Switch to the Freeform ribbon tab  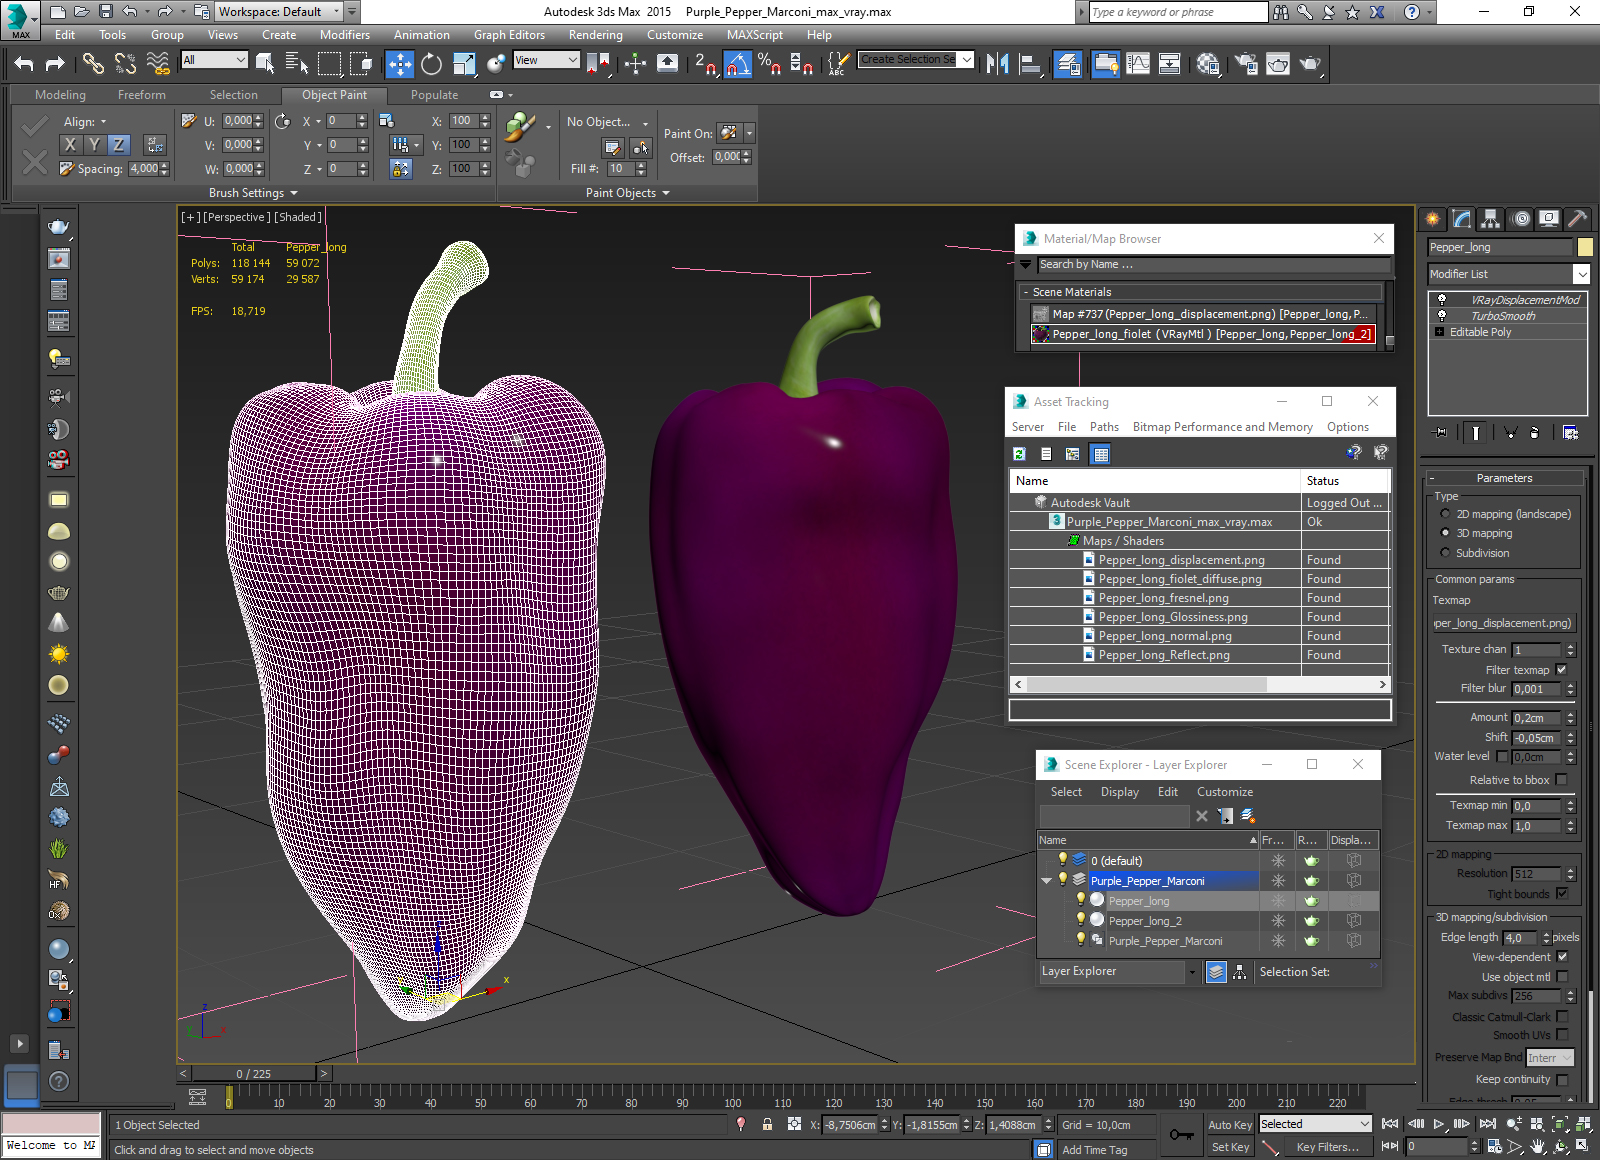(x=142, y=95)
